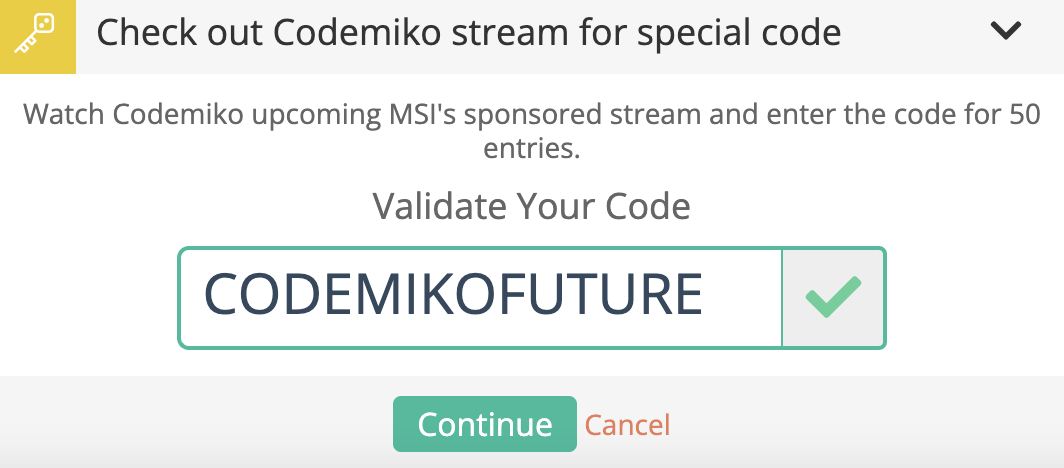The width and height of the screenshot is (1064, 468).
Task: Focus the code field containing CODEMIKOFUTURE
Action: (480, 298)
